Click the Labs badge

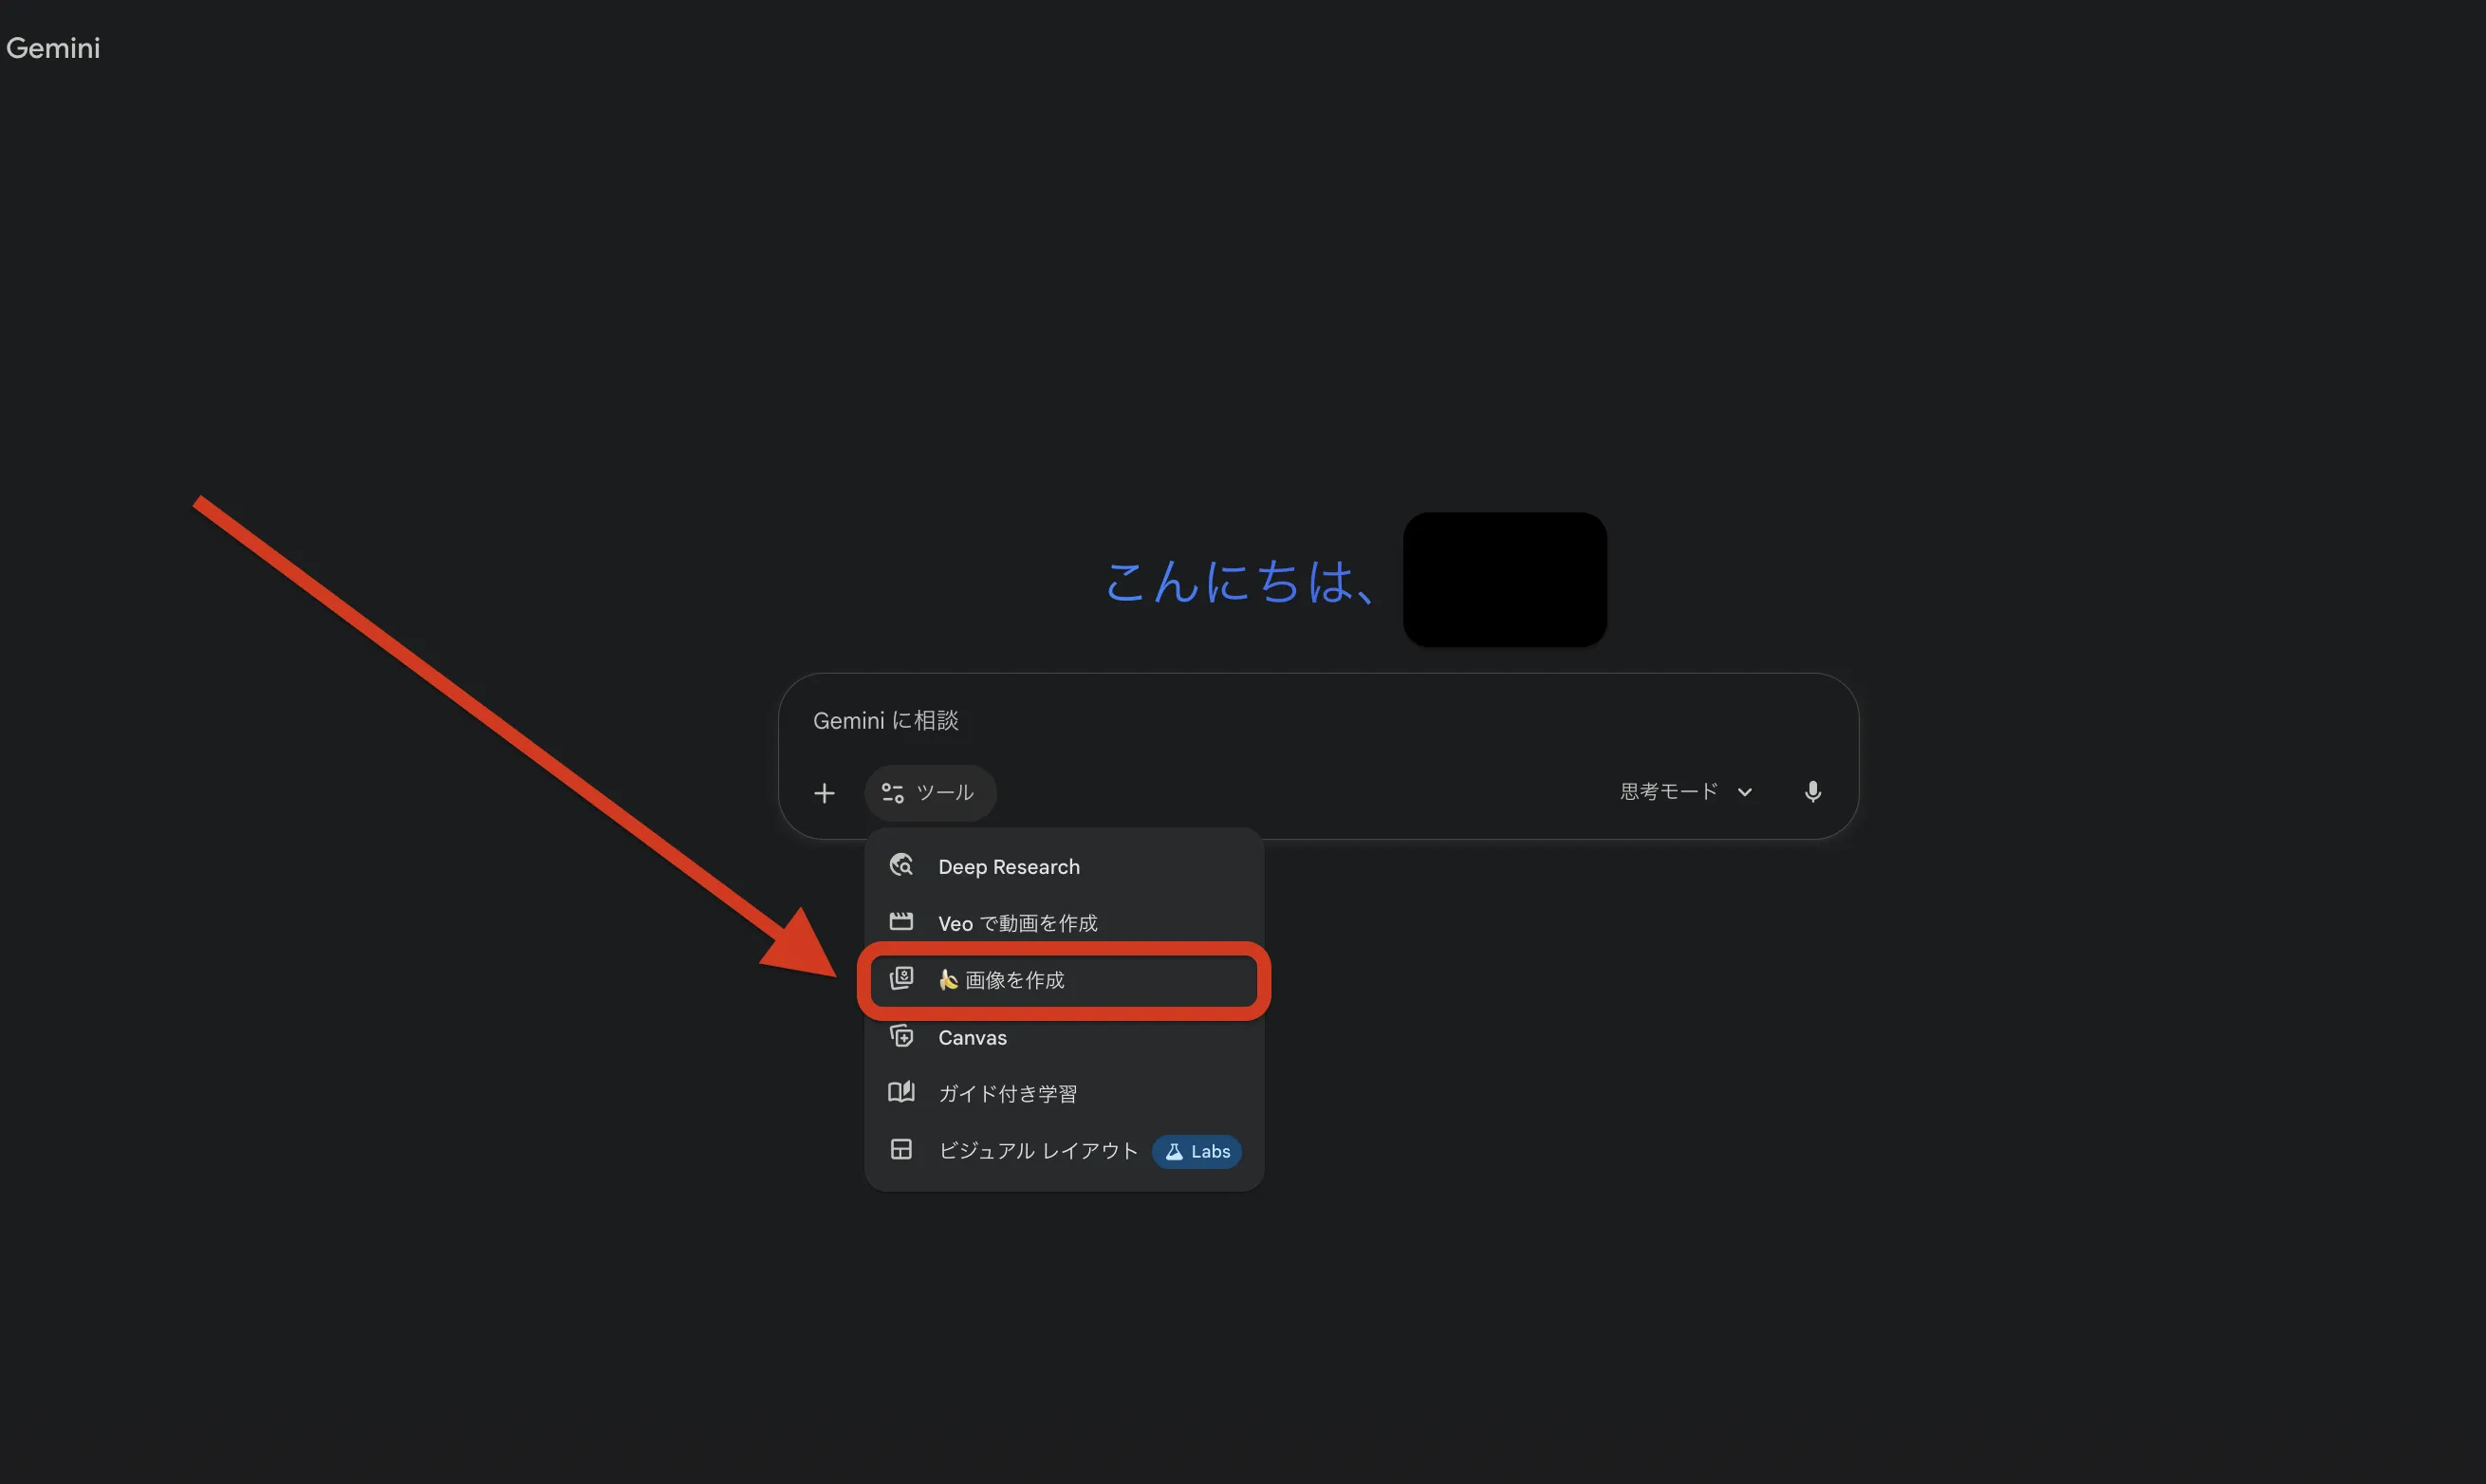click(x=1197, y=1151)
